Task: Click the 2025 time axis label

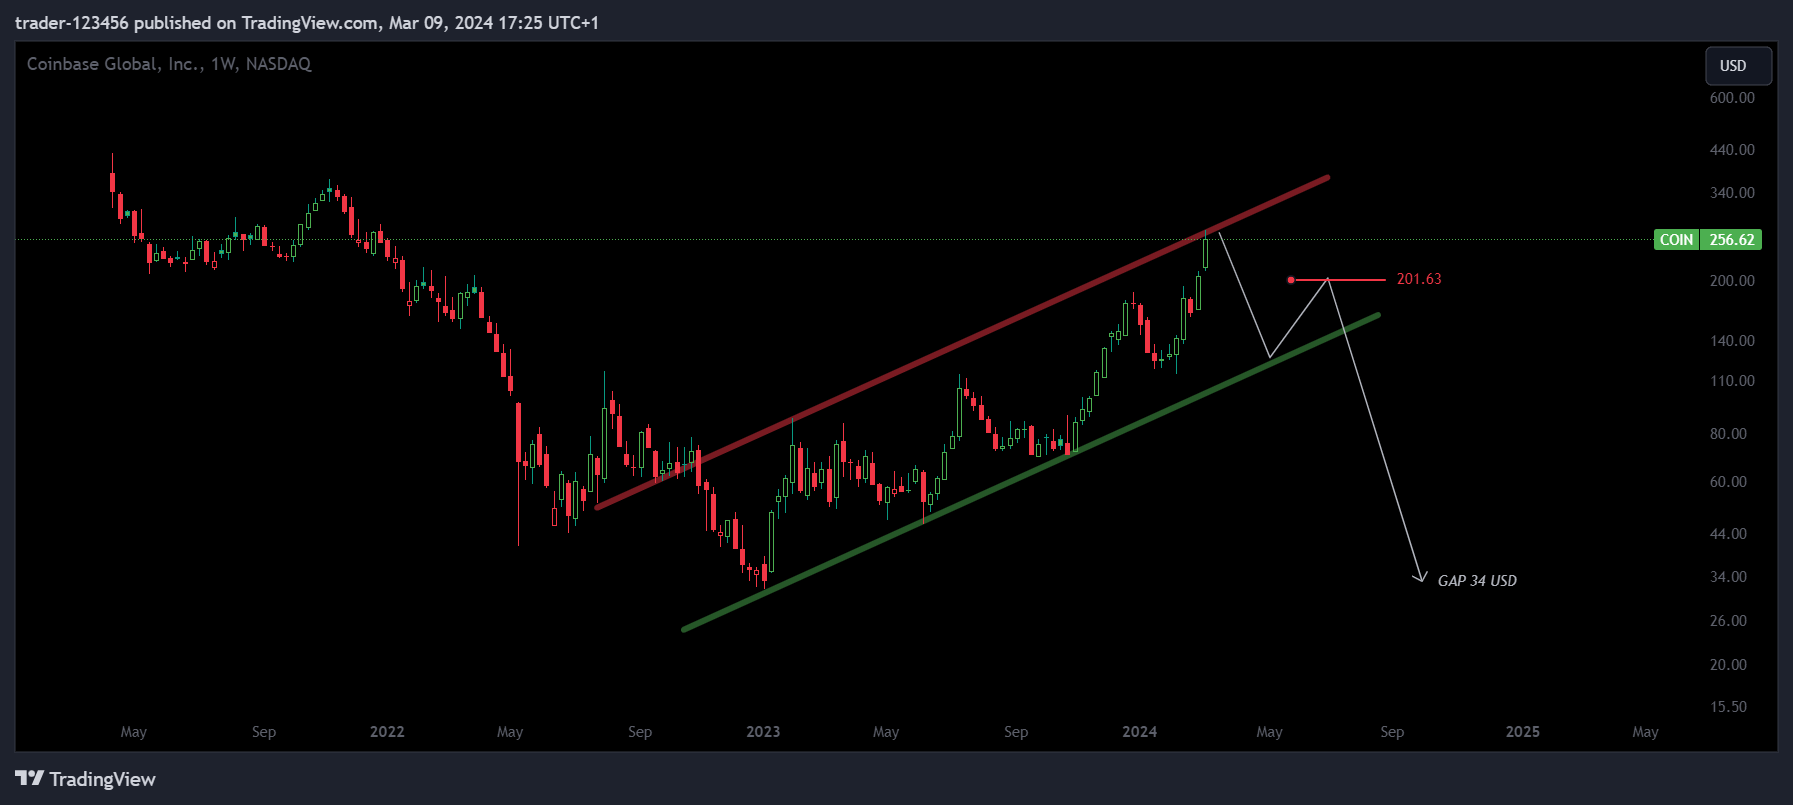Action: [x=1523, y=732]
